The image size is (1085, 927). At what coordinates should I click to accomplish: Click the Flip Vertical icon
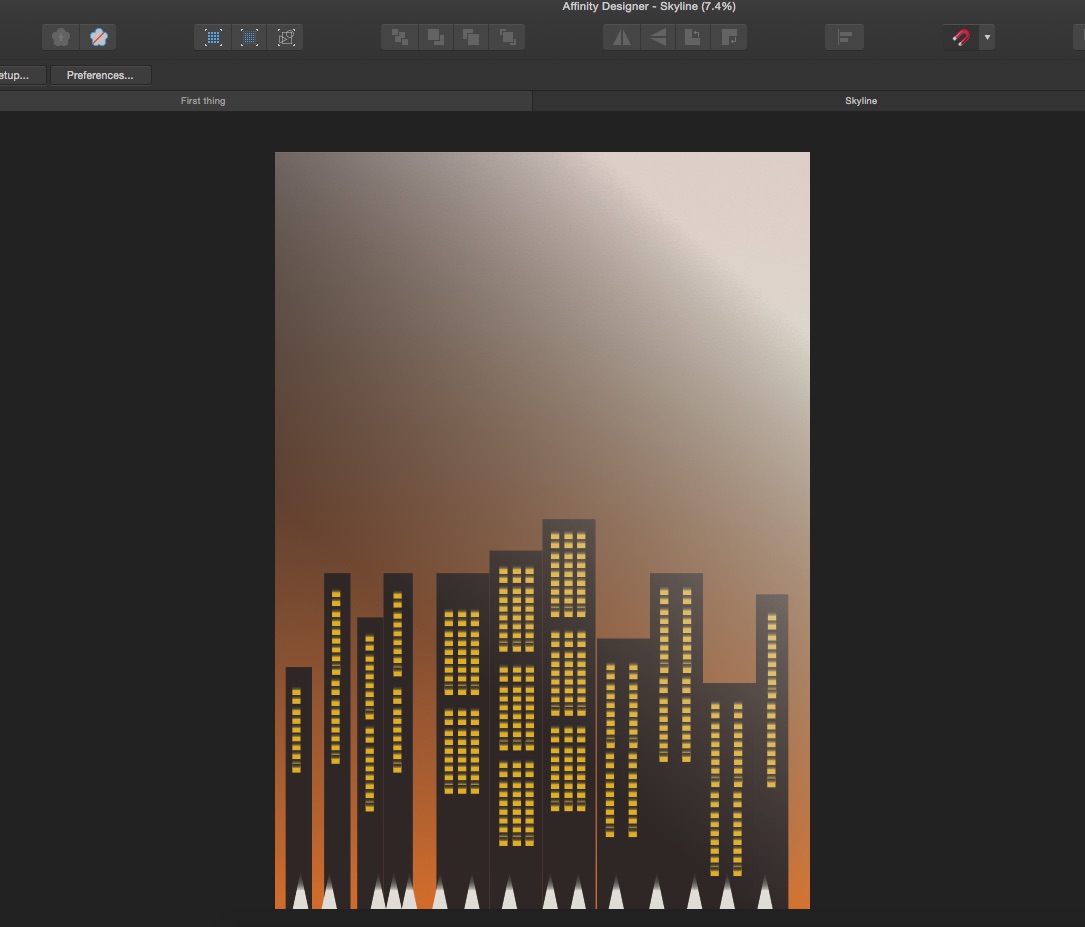tap(658, 38)
